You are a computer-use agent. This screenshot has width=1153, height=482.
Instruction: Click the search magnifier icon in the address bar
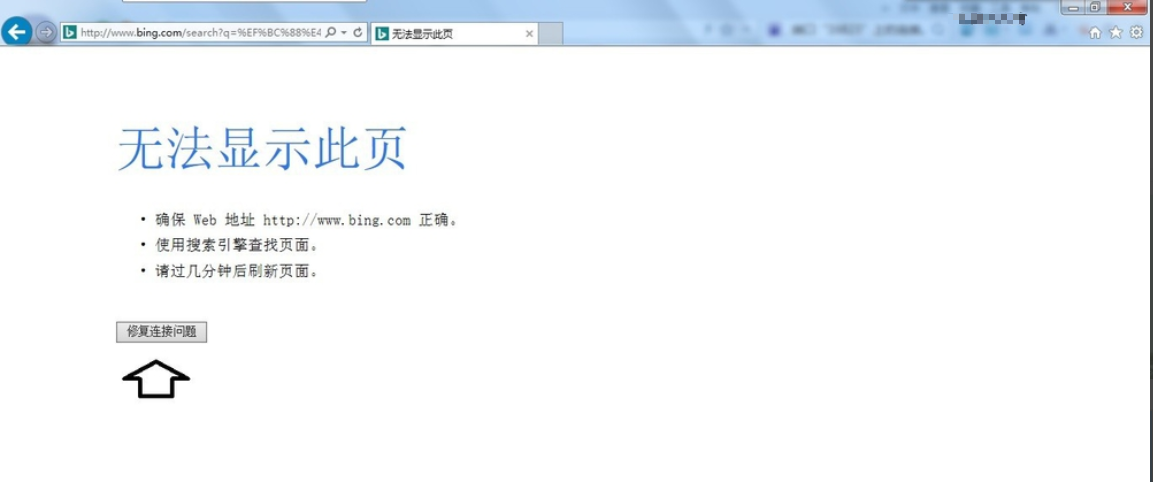(331, 32)
